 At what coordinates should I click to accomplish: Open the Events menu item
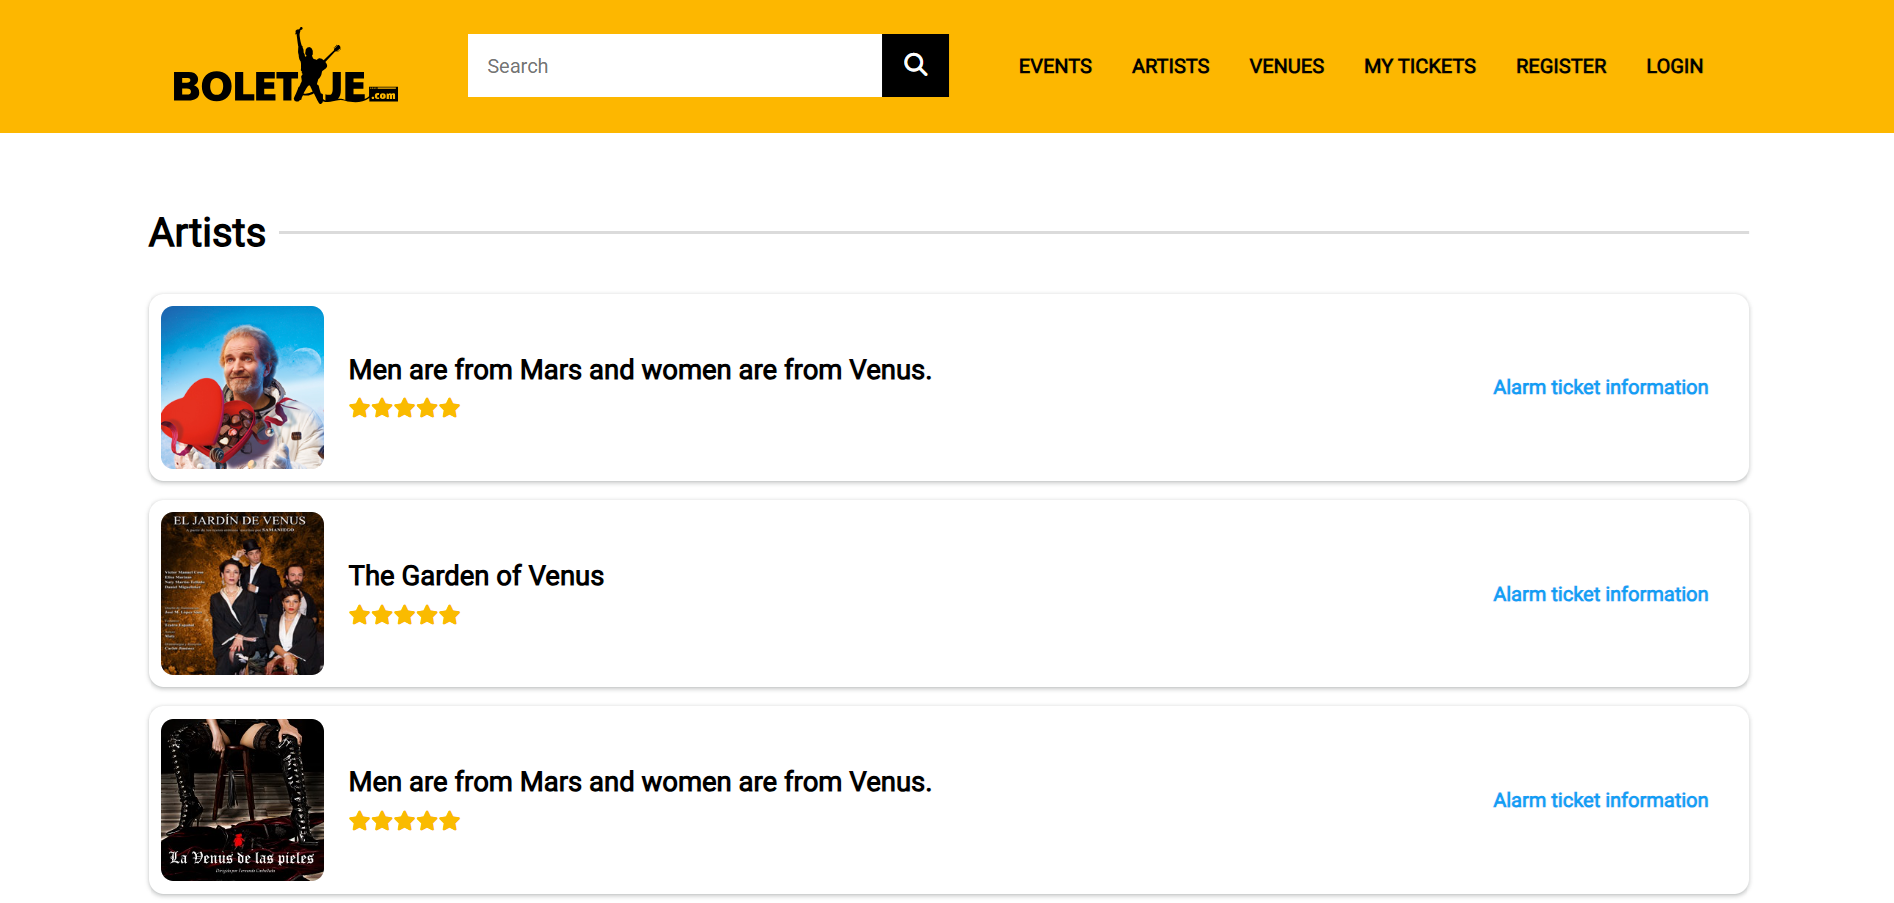point(1055,66)
